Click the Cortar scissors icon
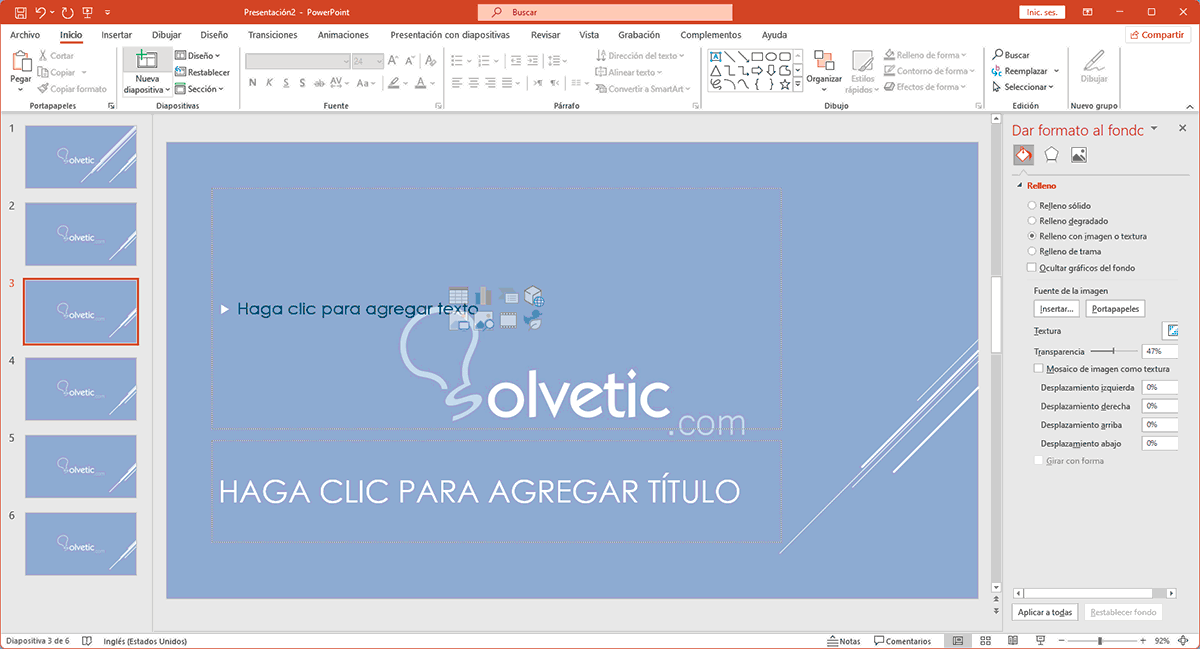The width and height of the screenshot is (1200, 649). (43, 57)
